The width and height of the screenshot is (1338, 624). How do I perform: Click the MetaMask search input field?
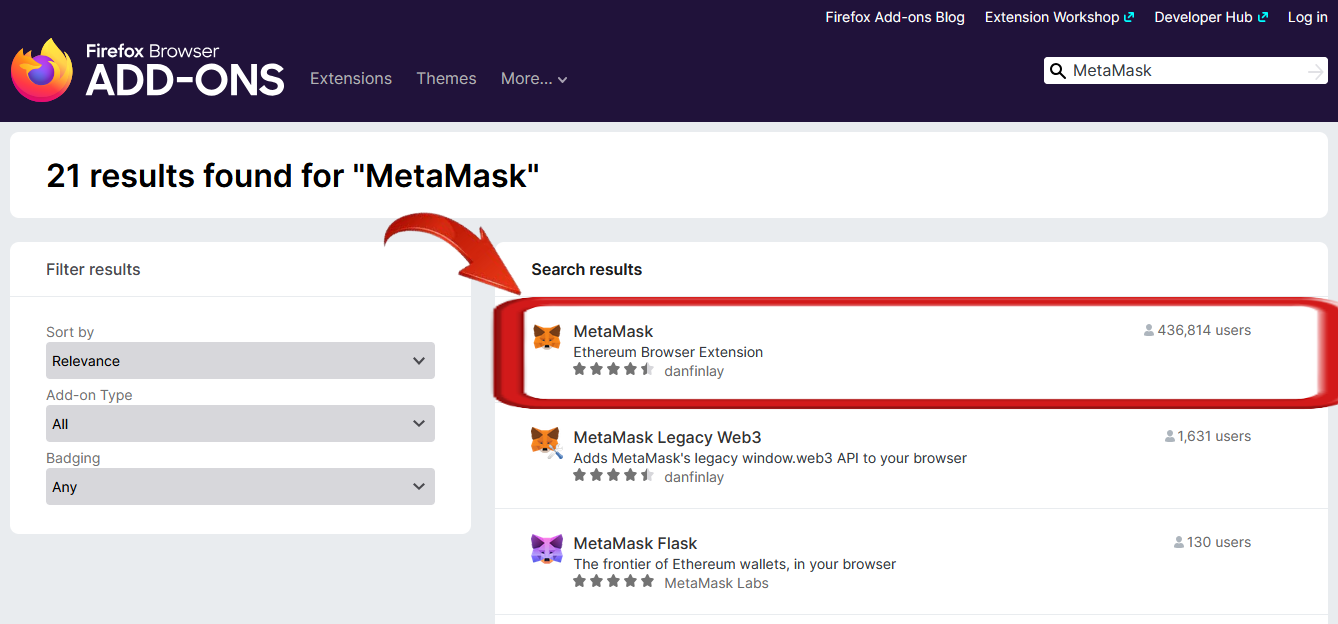tap(1186, 71)
